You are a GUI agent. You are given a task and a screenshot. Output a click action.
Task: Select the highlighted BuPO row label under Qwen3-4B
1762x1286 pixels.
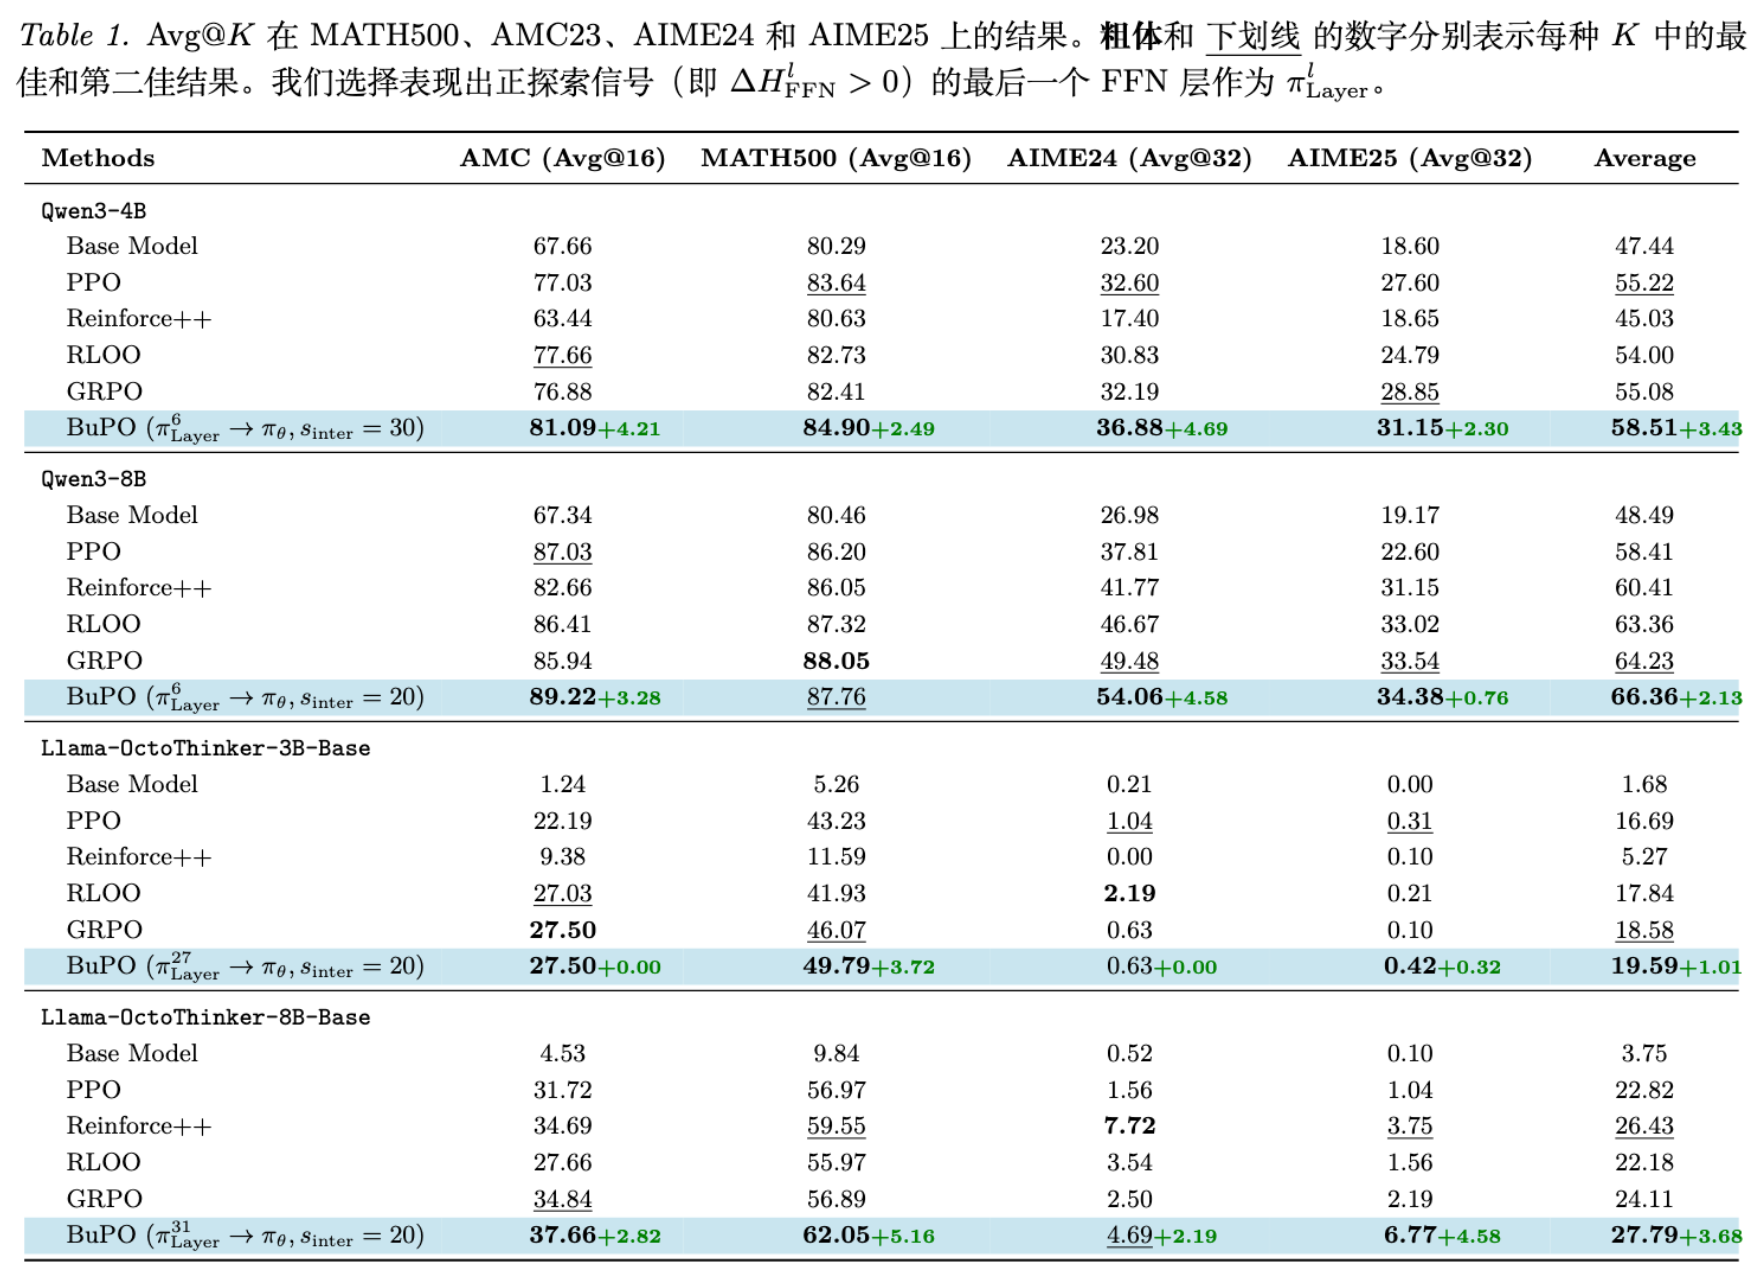pos(245,428)
